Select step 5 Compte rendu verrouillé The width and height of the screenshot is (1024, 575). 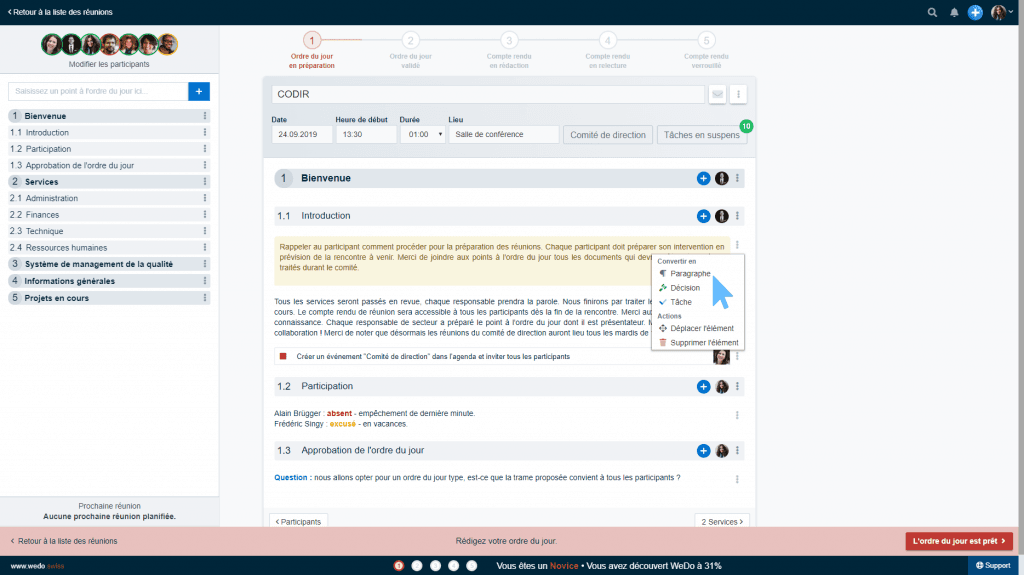[x=706, y=41]
